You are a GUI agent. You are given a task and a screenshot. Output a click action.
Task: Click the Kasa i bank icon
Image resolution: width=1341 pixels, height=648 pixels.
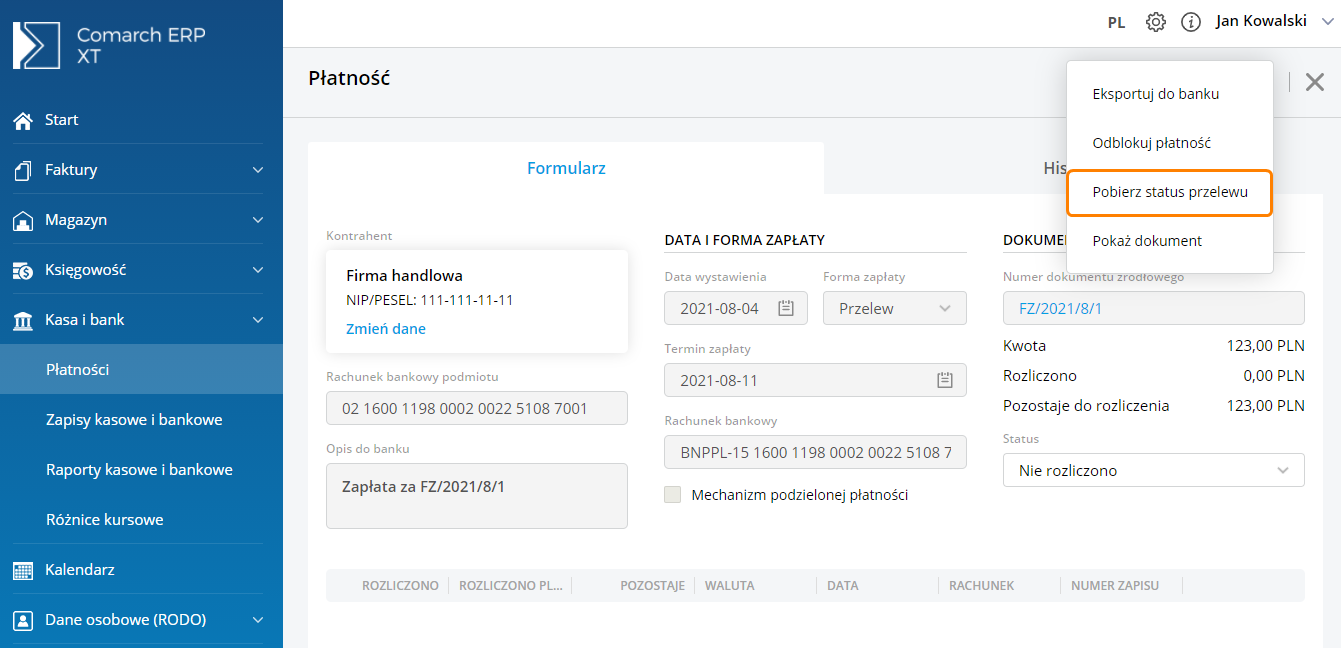click(23, 320)
